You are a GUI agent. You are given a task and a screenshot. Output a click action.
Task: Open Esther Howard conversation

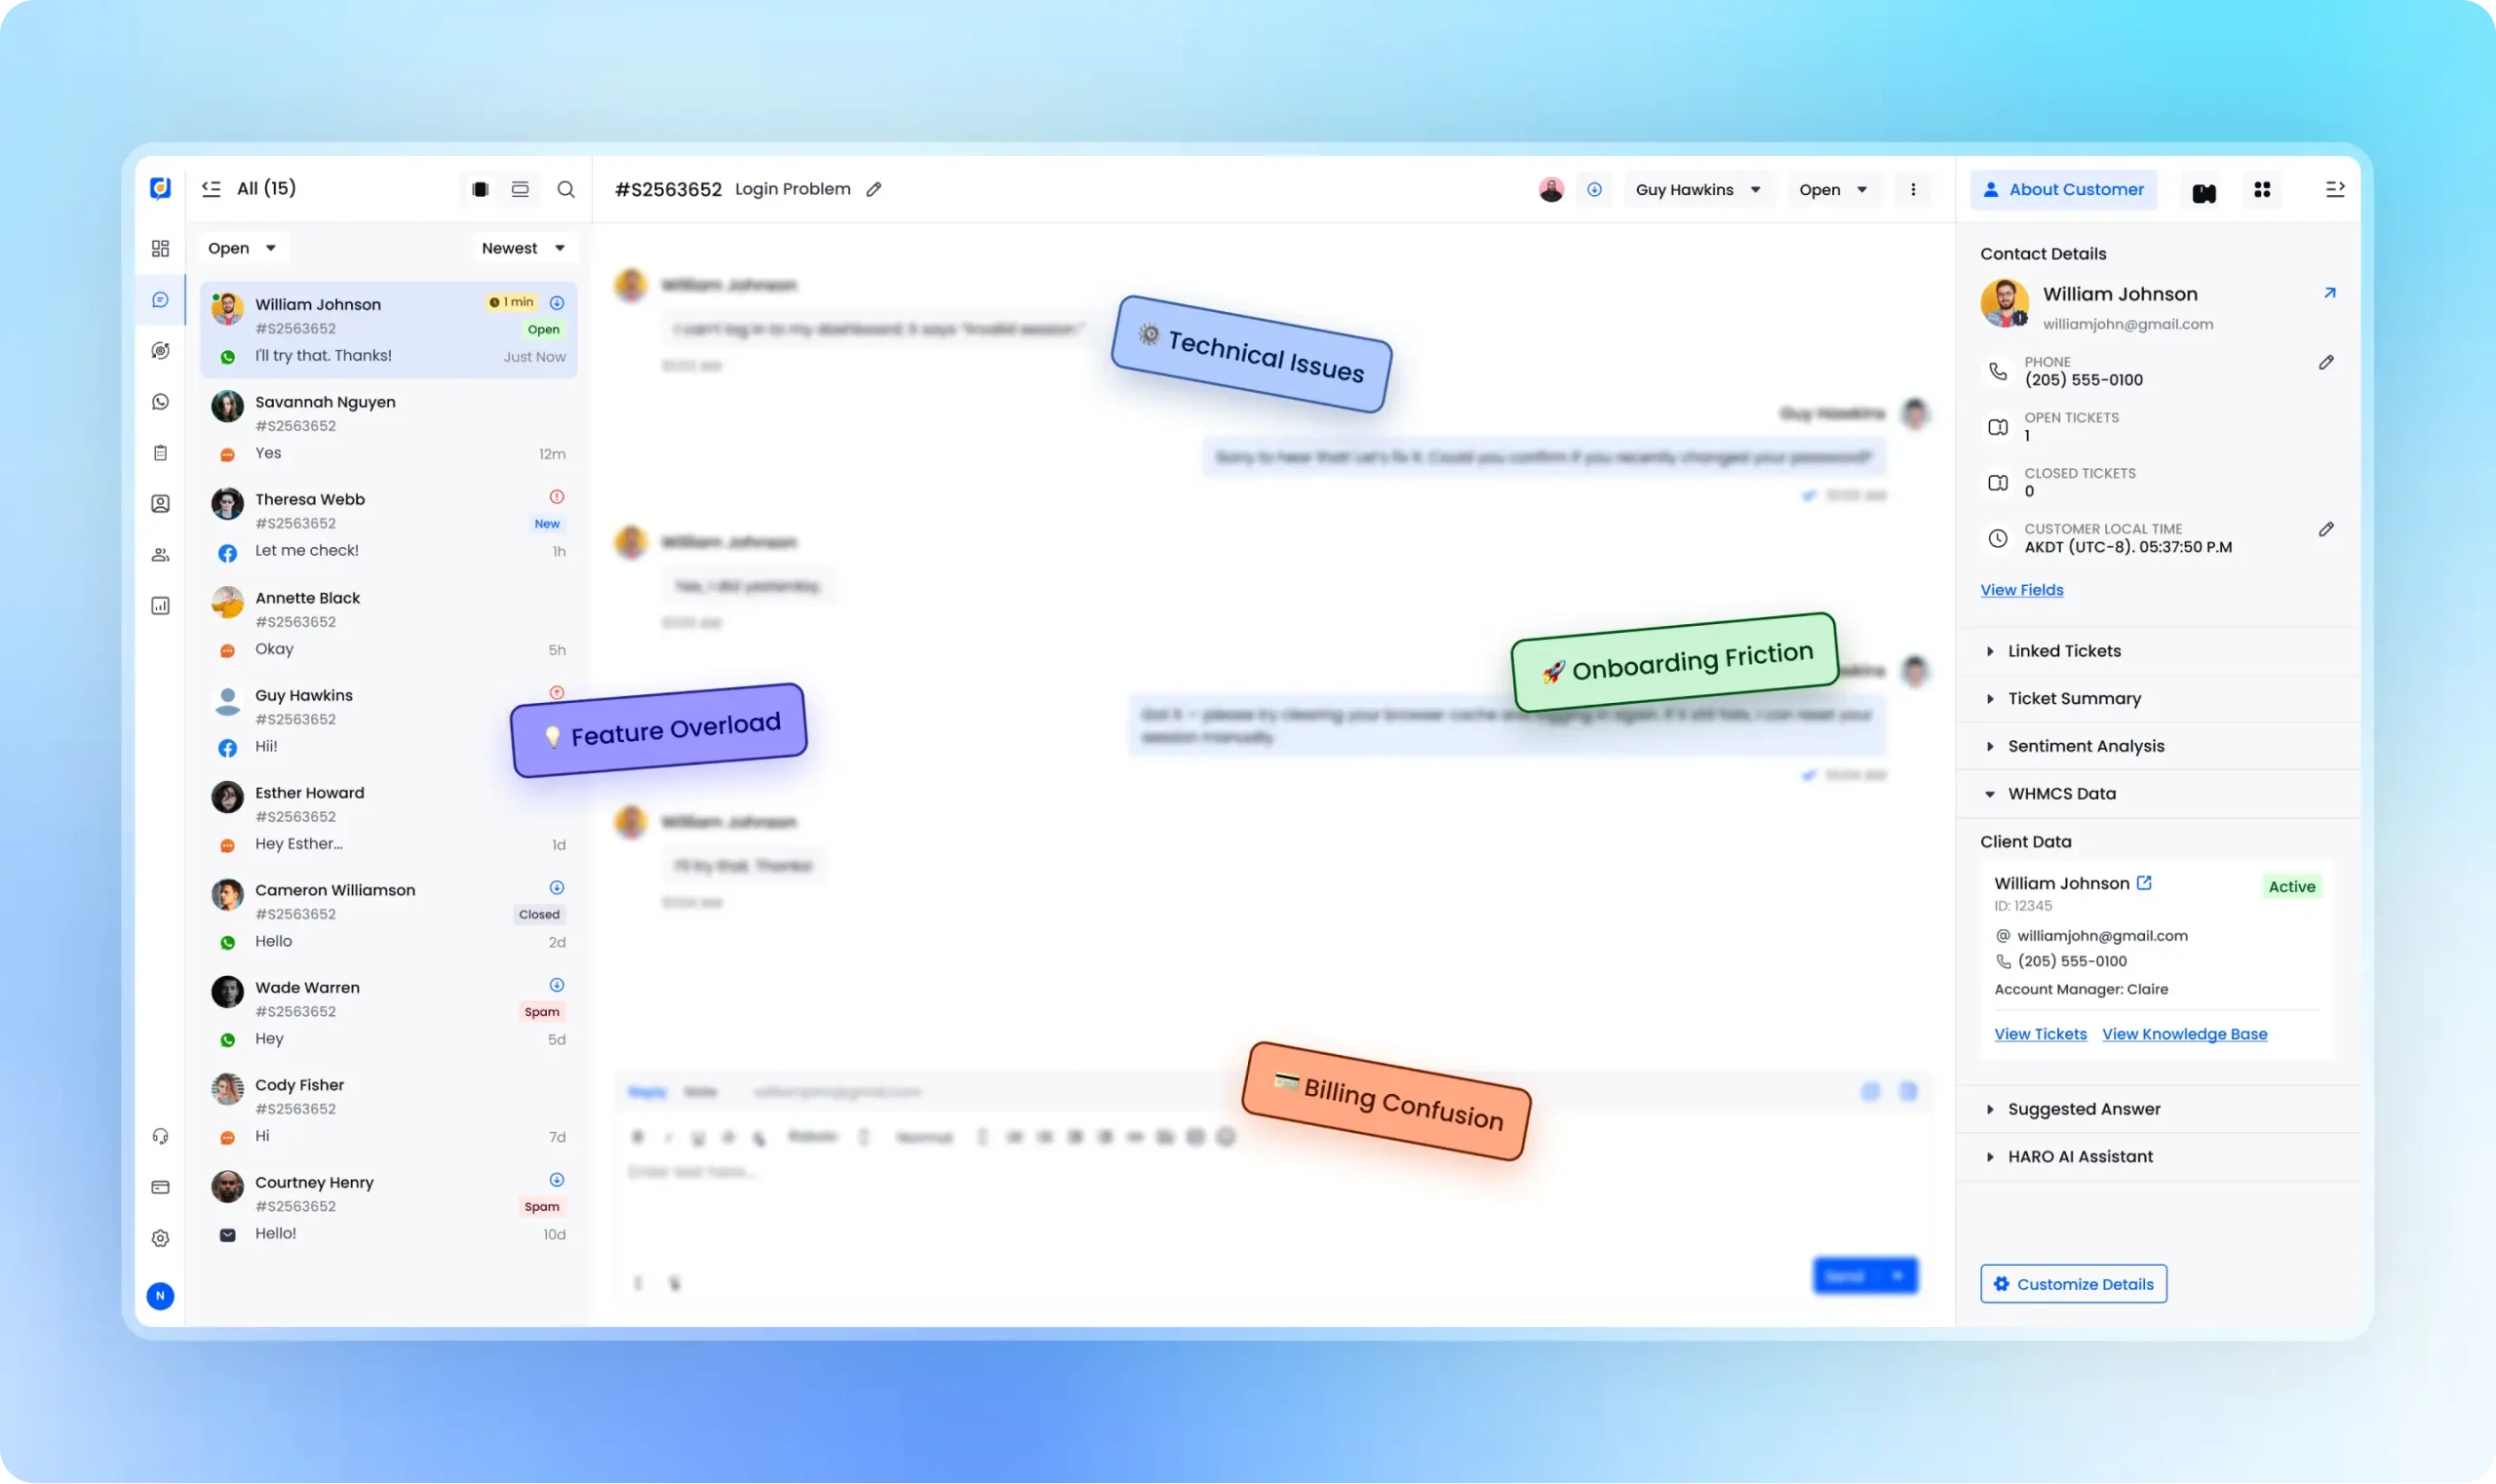coord(388,818)
